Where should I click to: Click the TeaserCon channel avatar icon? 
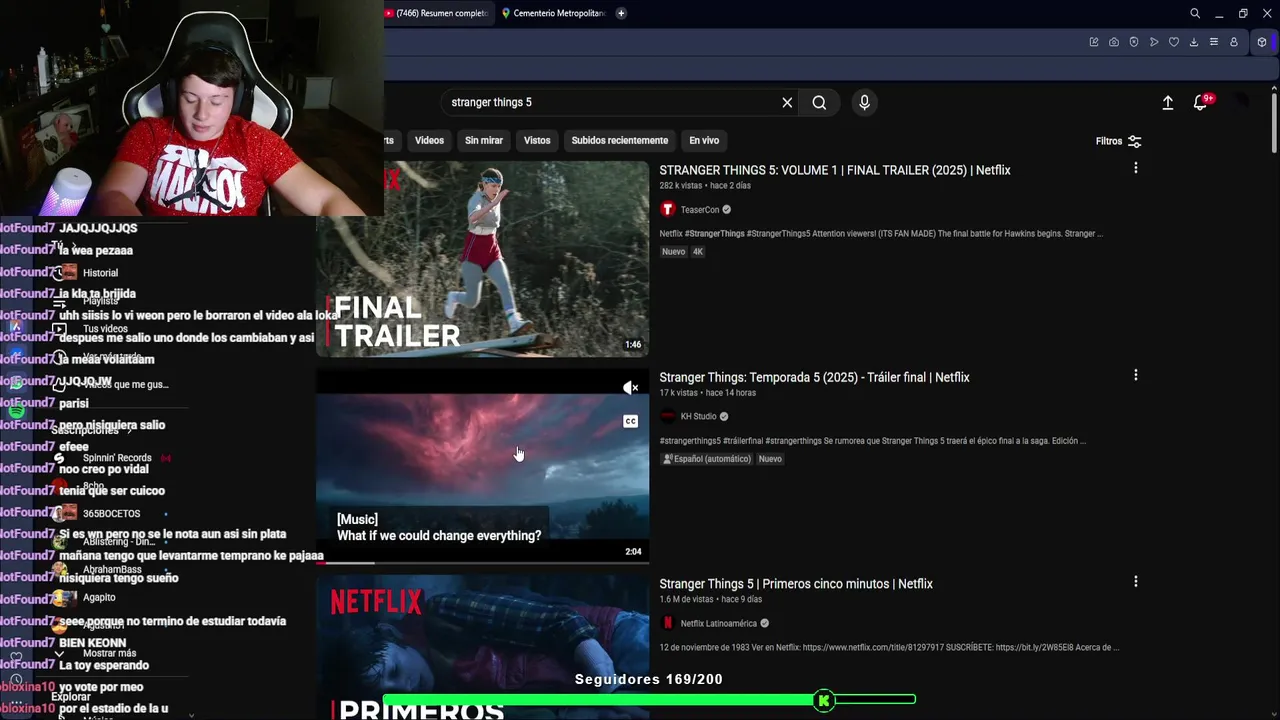pos(667,209)
